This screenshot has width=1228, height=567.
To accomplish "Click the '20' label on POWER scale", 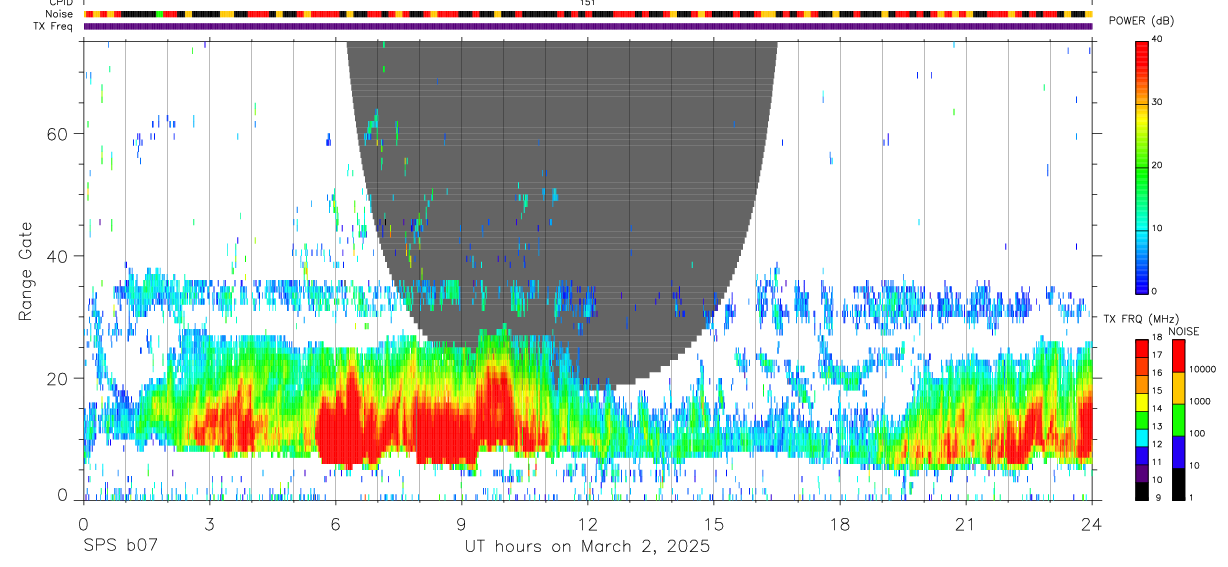I will click(x=1157, y=165).
